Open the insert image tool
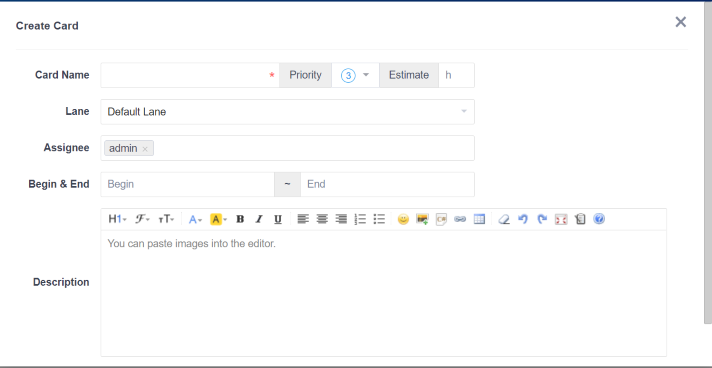712x368 pixels. click(x=422, y=219)
